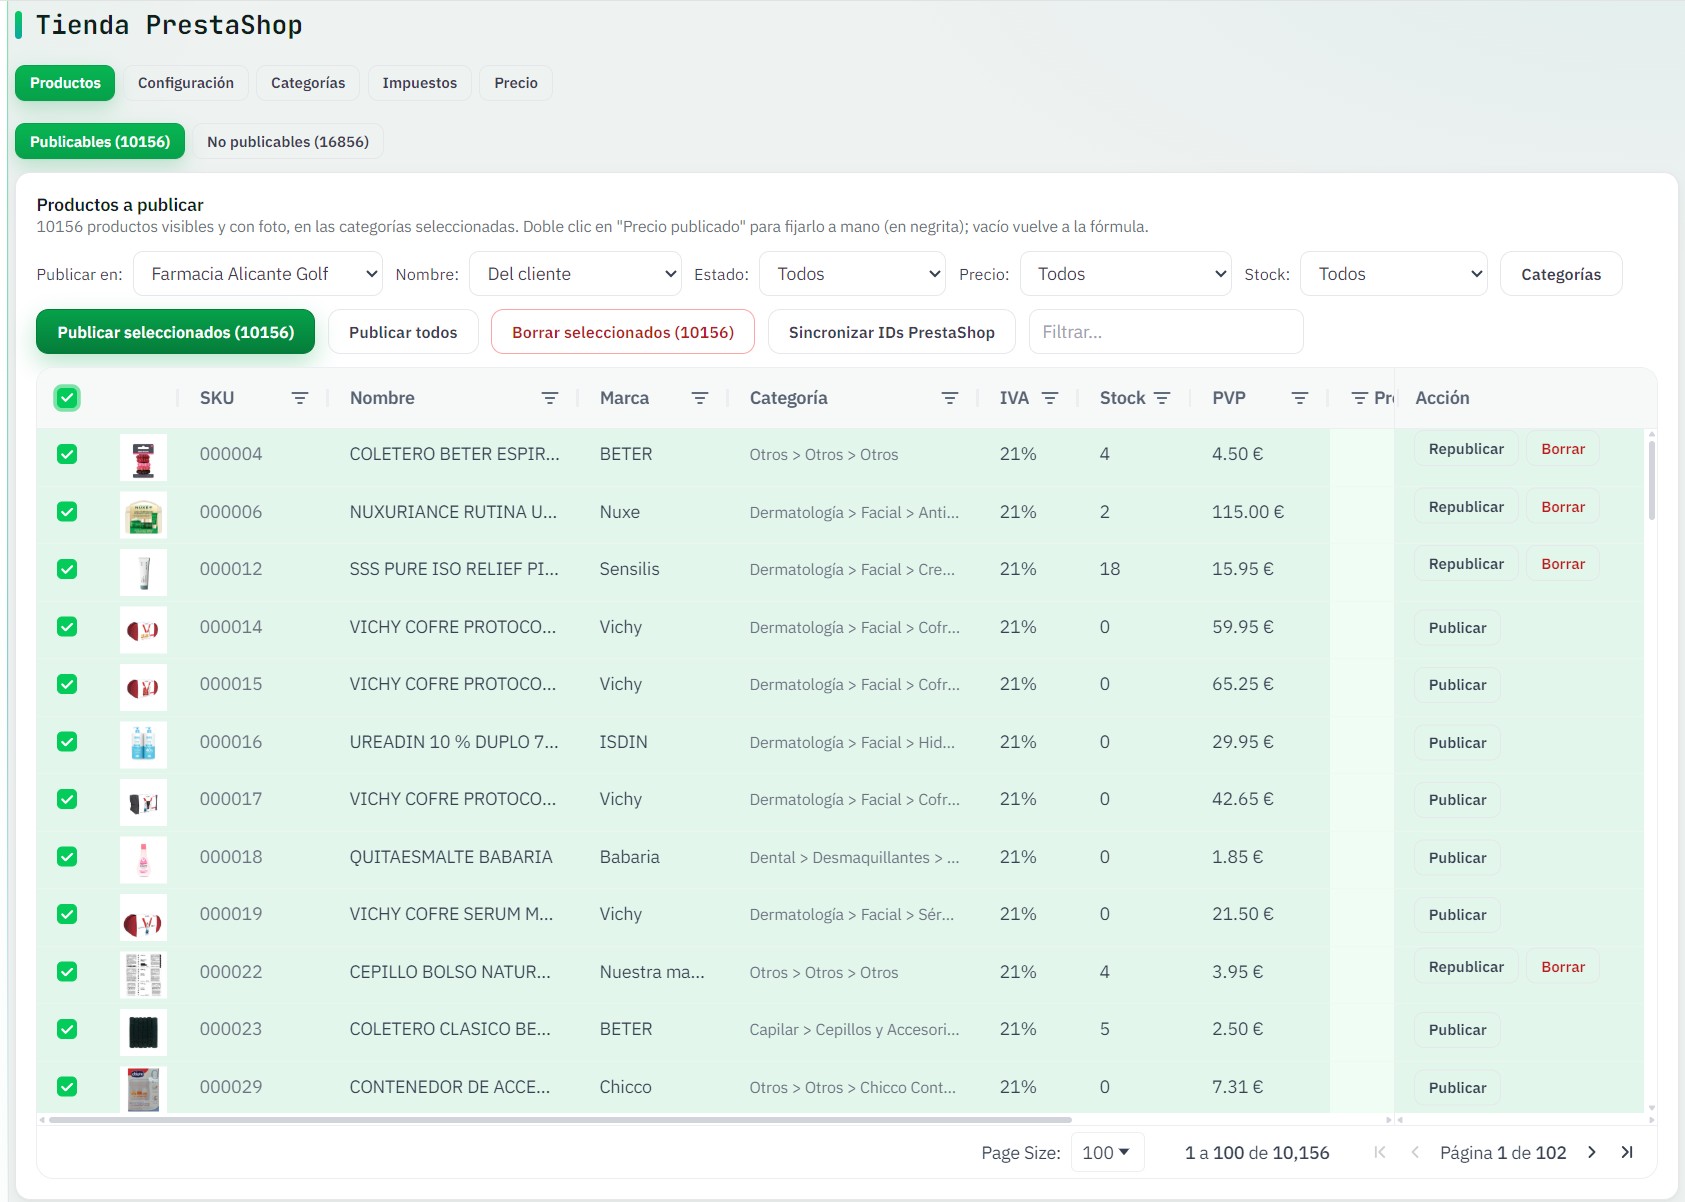
Task: Open the Precio tab
Action: (x=516, y=83)
